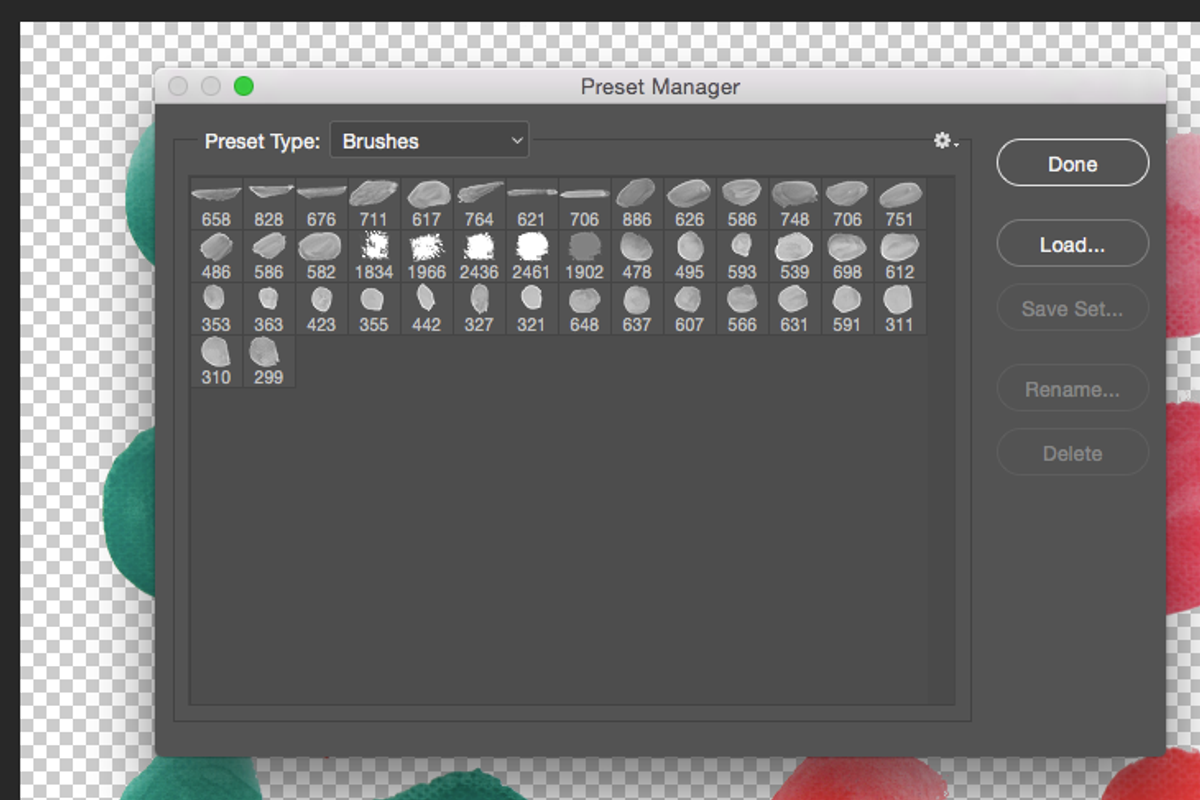The width and height of the screenshot is (1200, 800).
Task: Pick the brush preset labeled 711
Action: click(374, 204)
